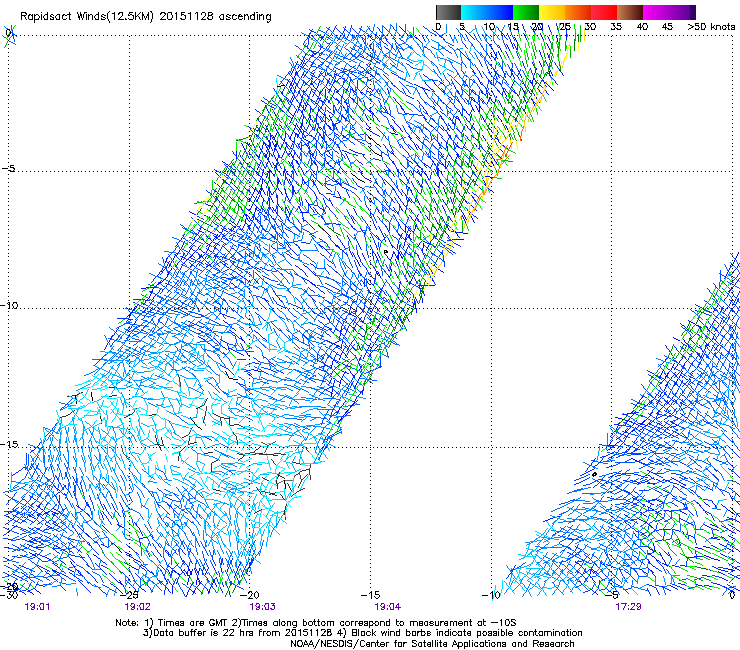Click the '-5' longitude label on the bottom axis
Screen dimensions: 740x650
(x=612, y=595)
